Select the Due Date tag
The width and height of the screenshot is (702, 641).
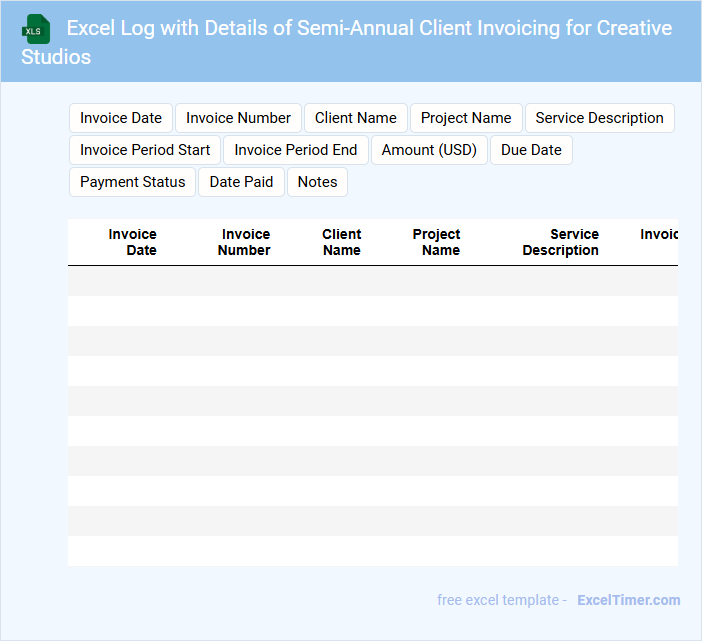click(531, 150)
